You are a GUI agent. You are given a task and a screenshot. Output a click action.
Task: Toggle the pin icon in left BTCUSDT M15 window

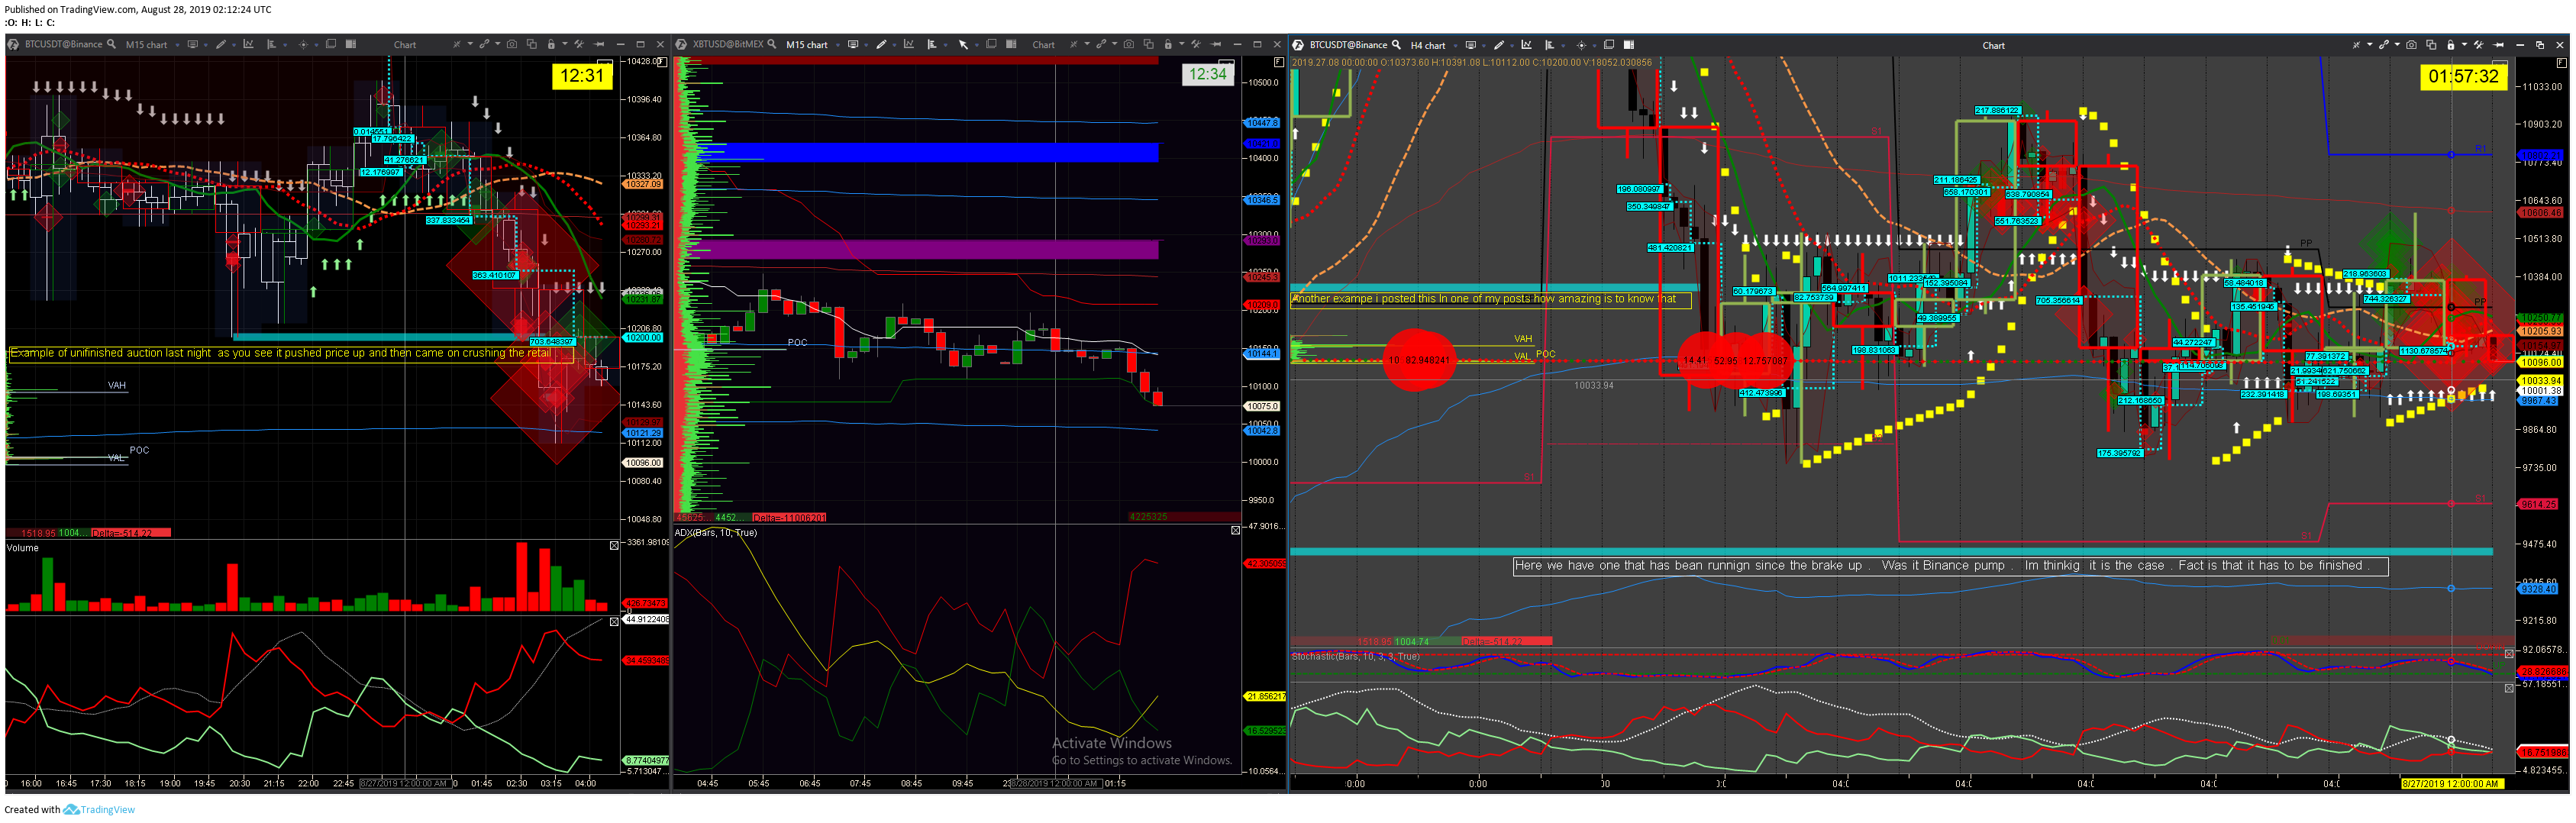click(x=599, y=44)
